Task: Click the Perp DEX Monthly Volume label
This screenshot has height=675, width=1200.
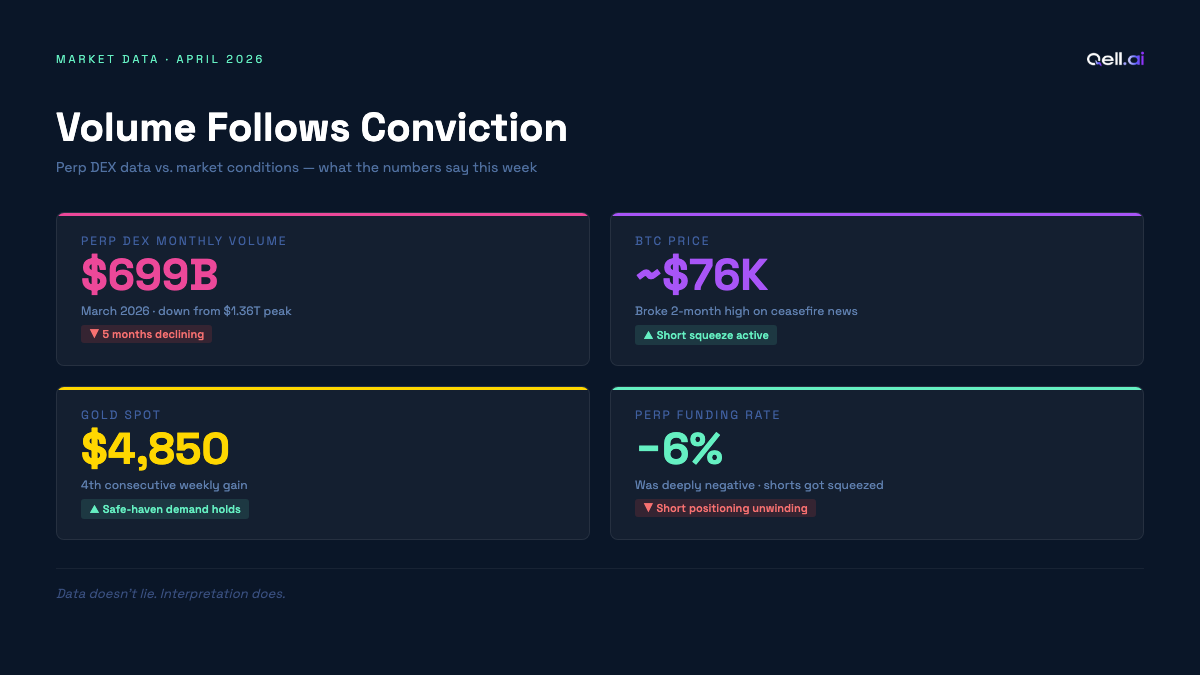Action: [184, 241]
